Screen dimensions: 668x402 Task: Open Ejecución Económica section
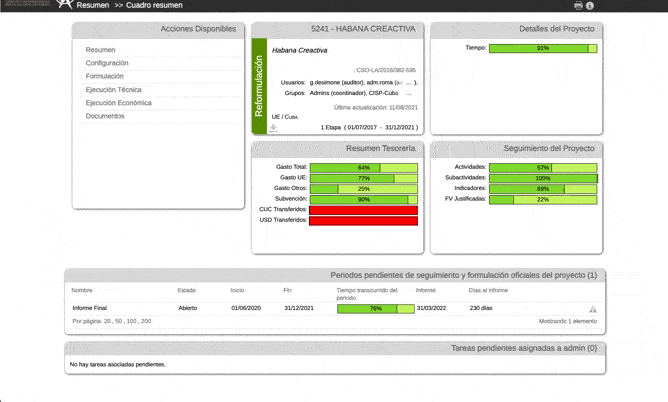[x=118, y=103]
